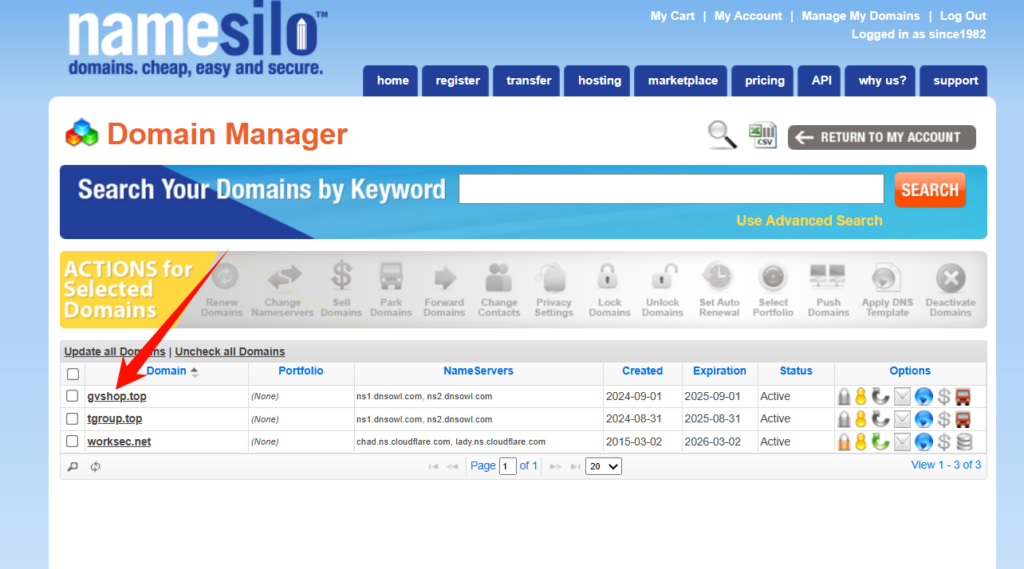
Task: Click Change Contacts people icon
Action: [498, 277]
